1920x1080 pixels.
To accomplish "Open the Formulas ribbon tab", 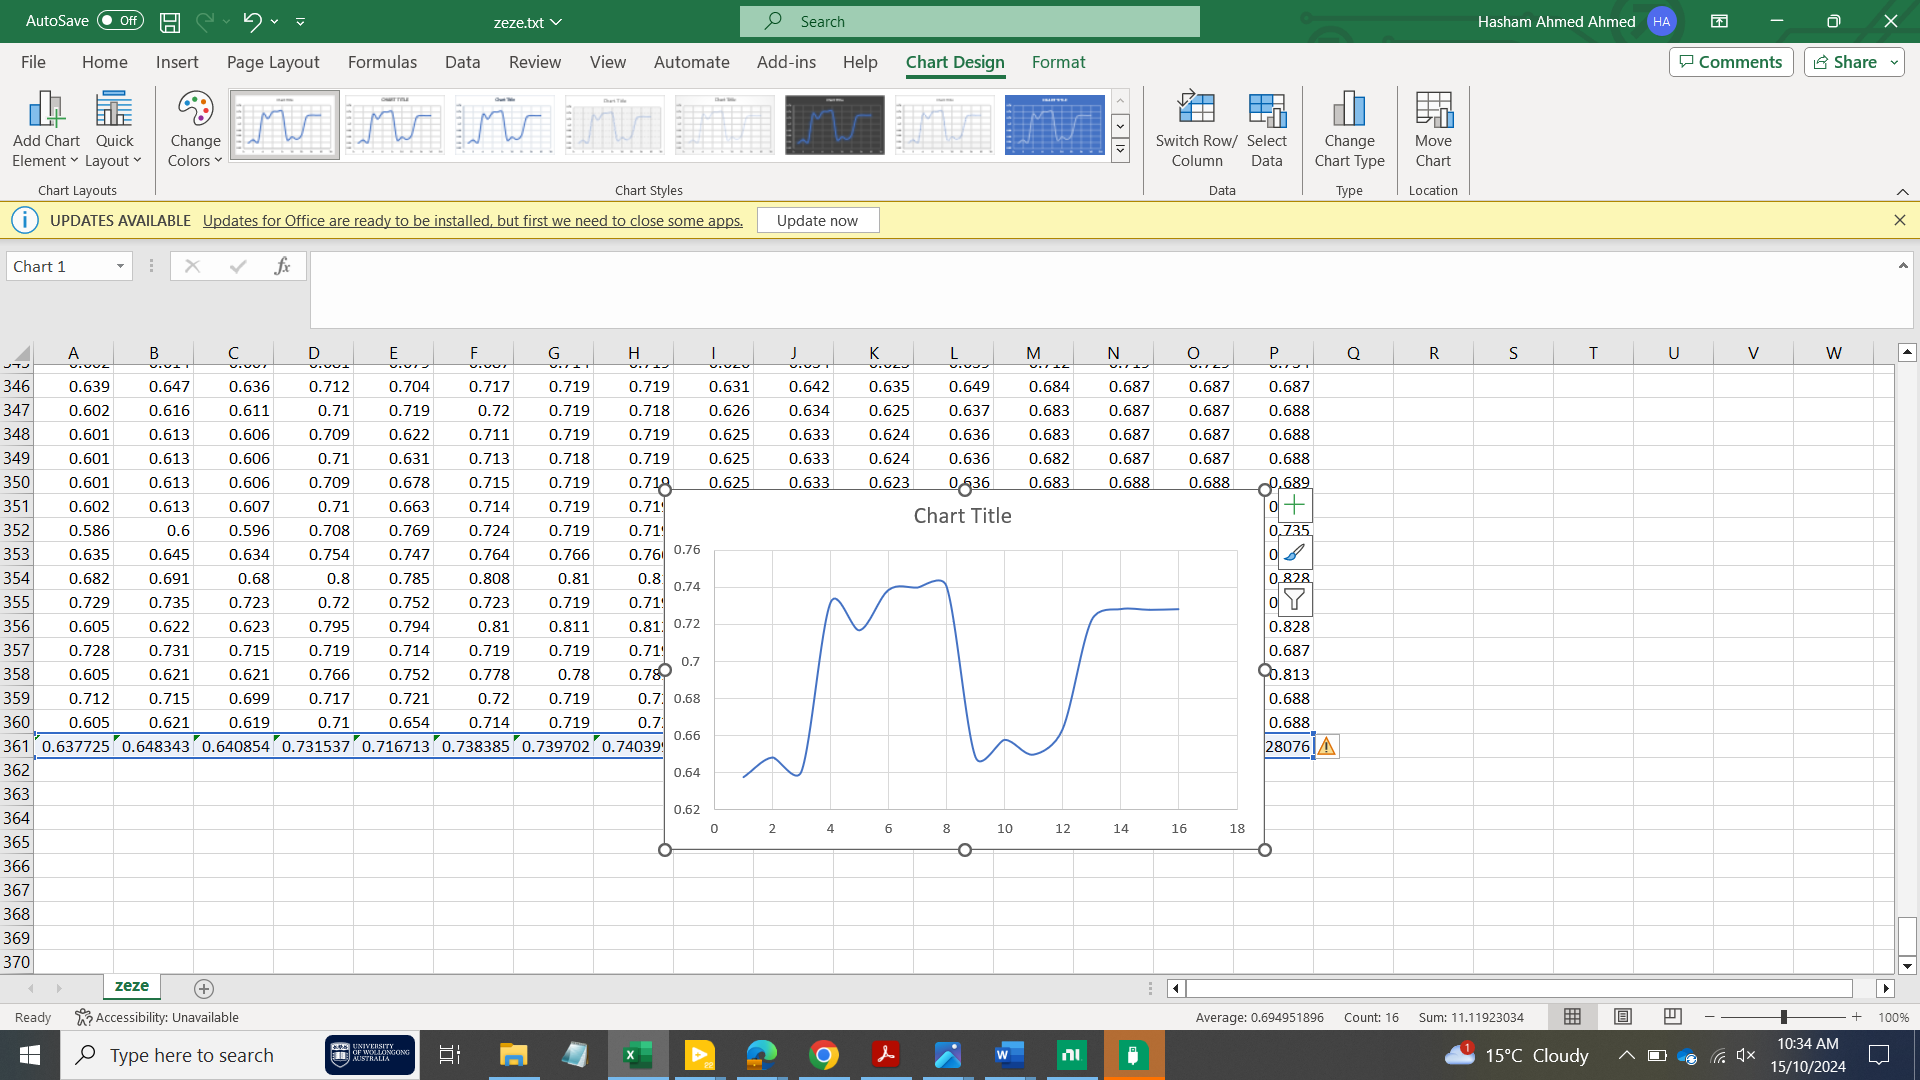I will (x=382, y=62).
